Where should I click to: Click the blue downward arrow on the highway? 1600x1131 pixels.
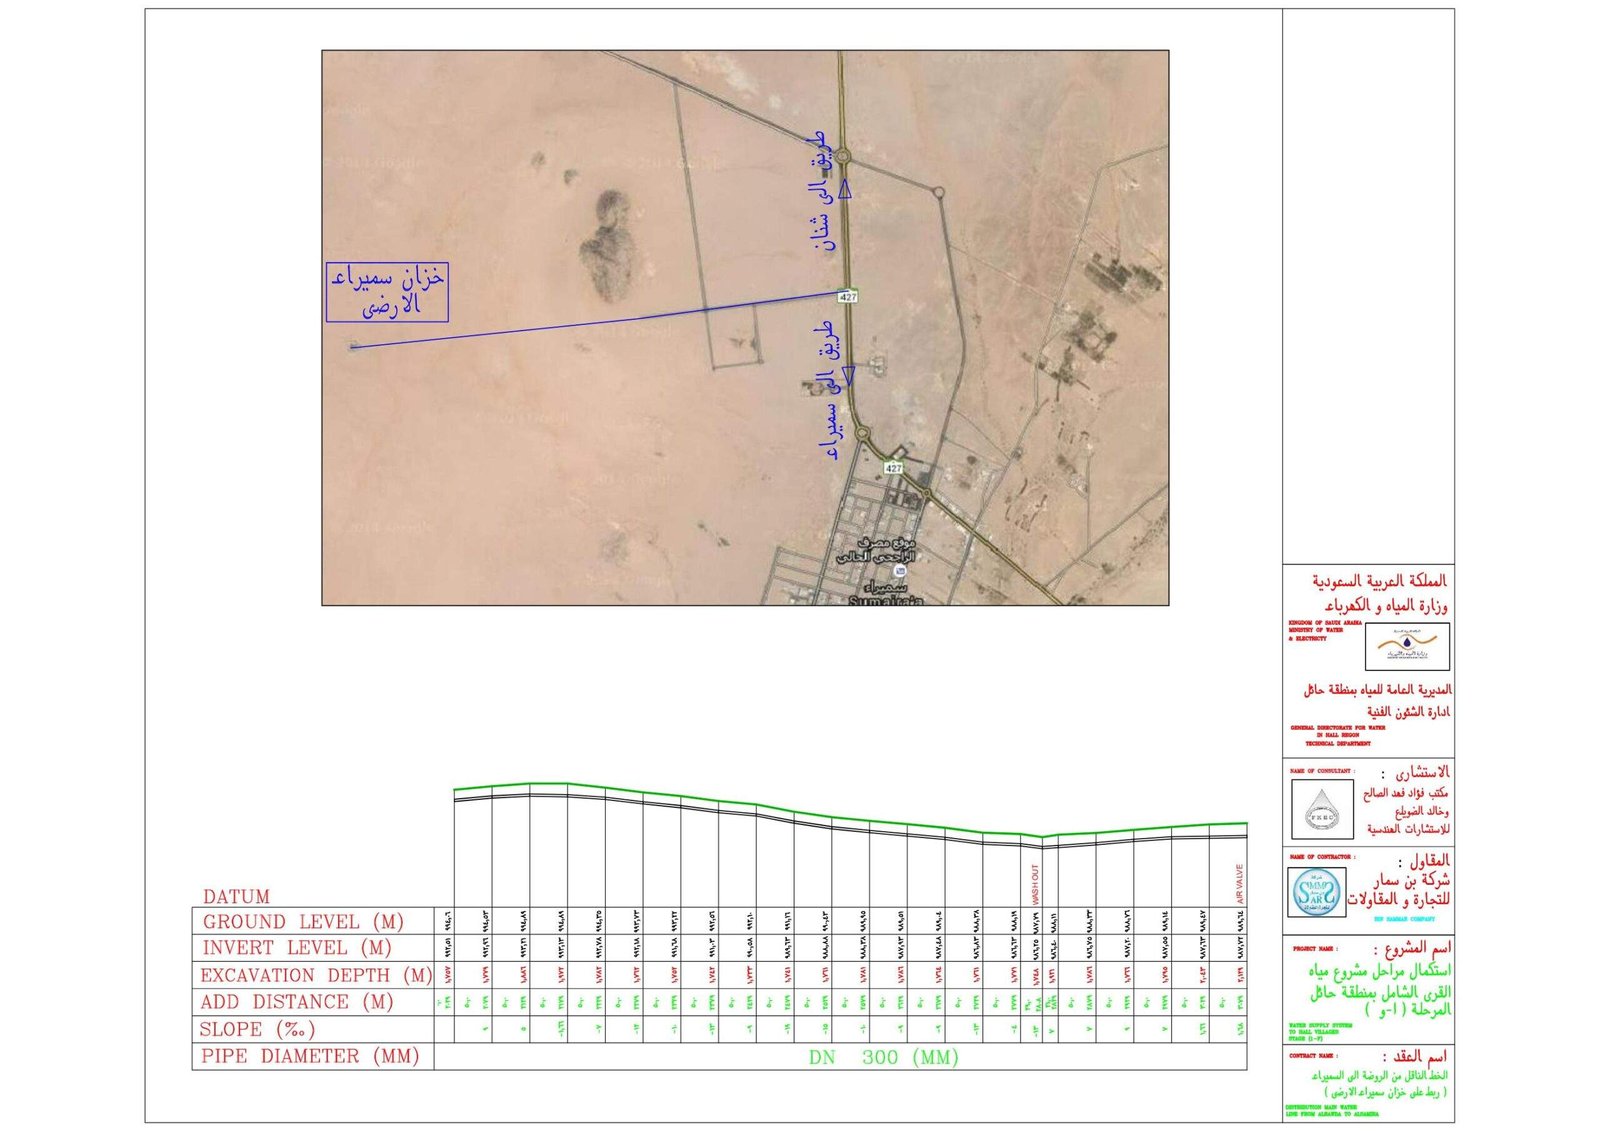848,375
